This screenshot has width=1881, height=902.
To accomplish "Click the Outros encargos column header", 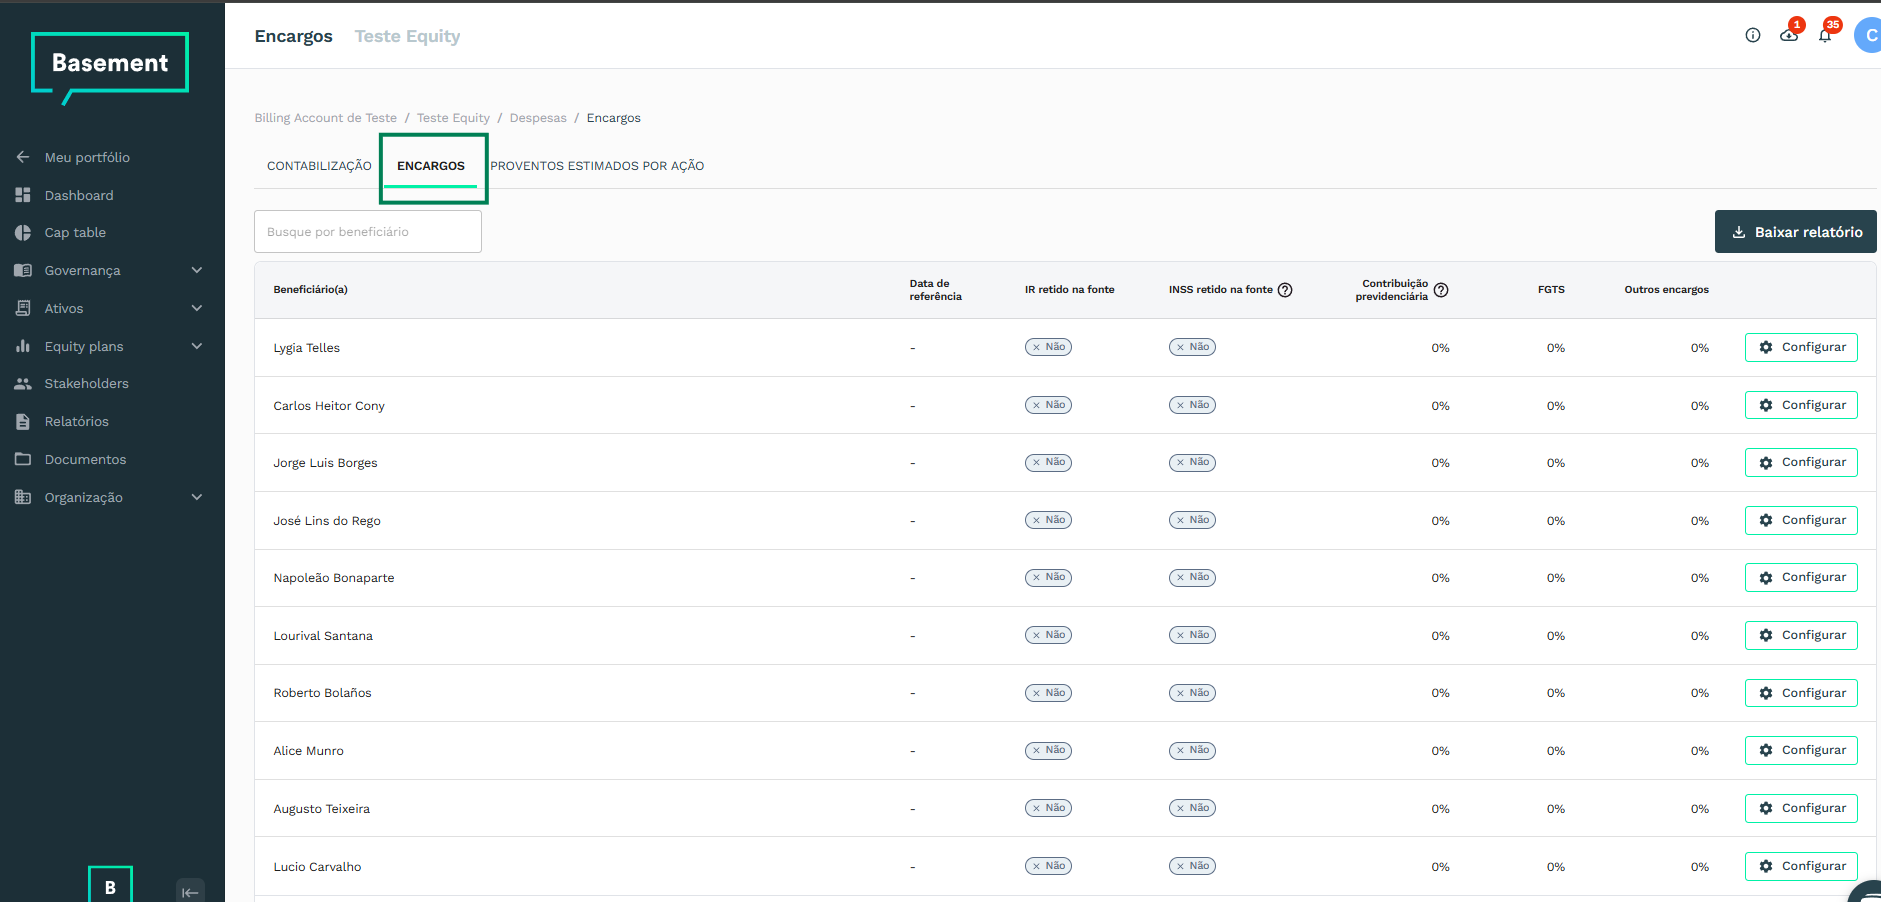I will [1666, 290].
